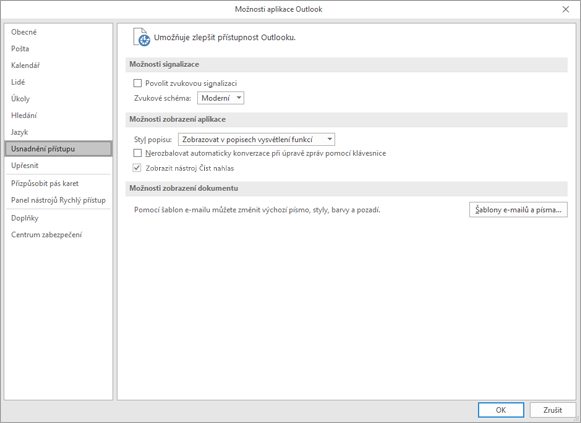Image resolution: width=581 pixels, height=423 pixels.
Task: Open the Jazyk options
Action: point(20,132)
